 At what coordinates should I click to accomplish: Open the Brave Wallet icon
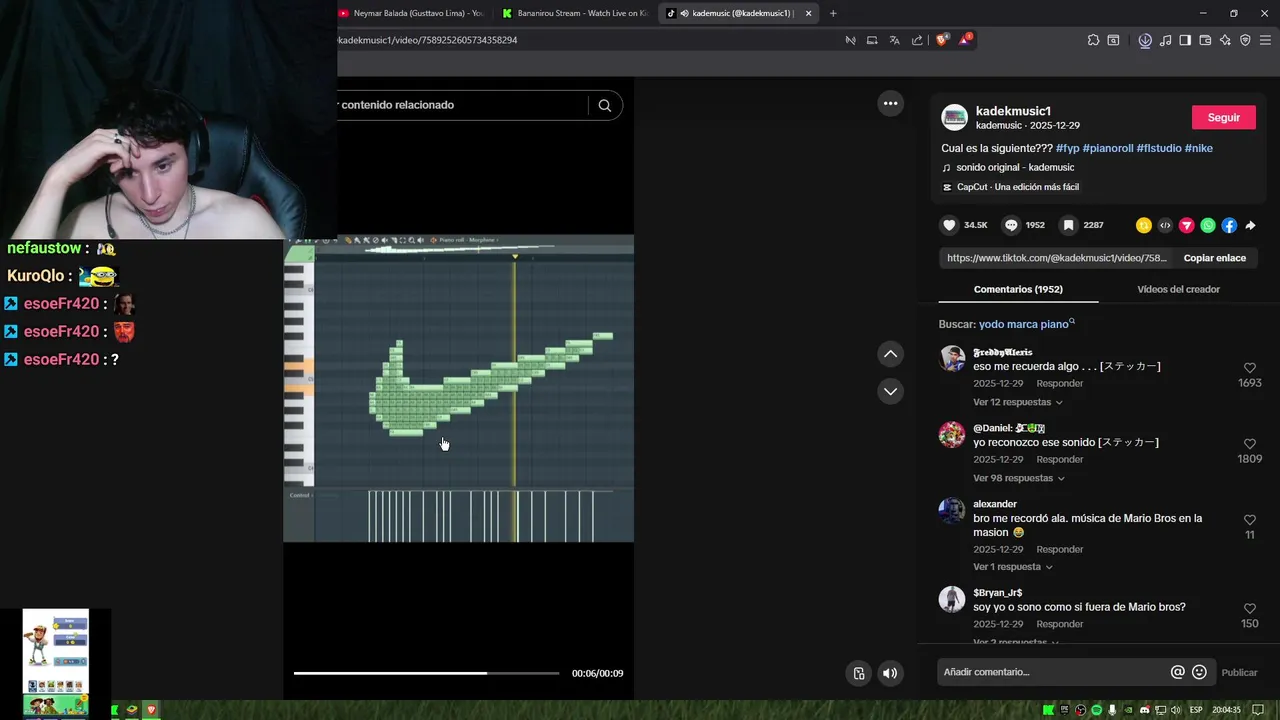pos(1205,40)
